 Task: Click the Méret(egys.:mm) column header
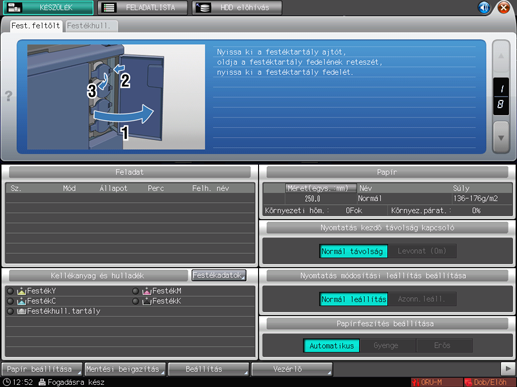pyautogui.click(x=321, y=188)
